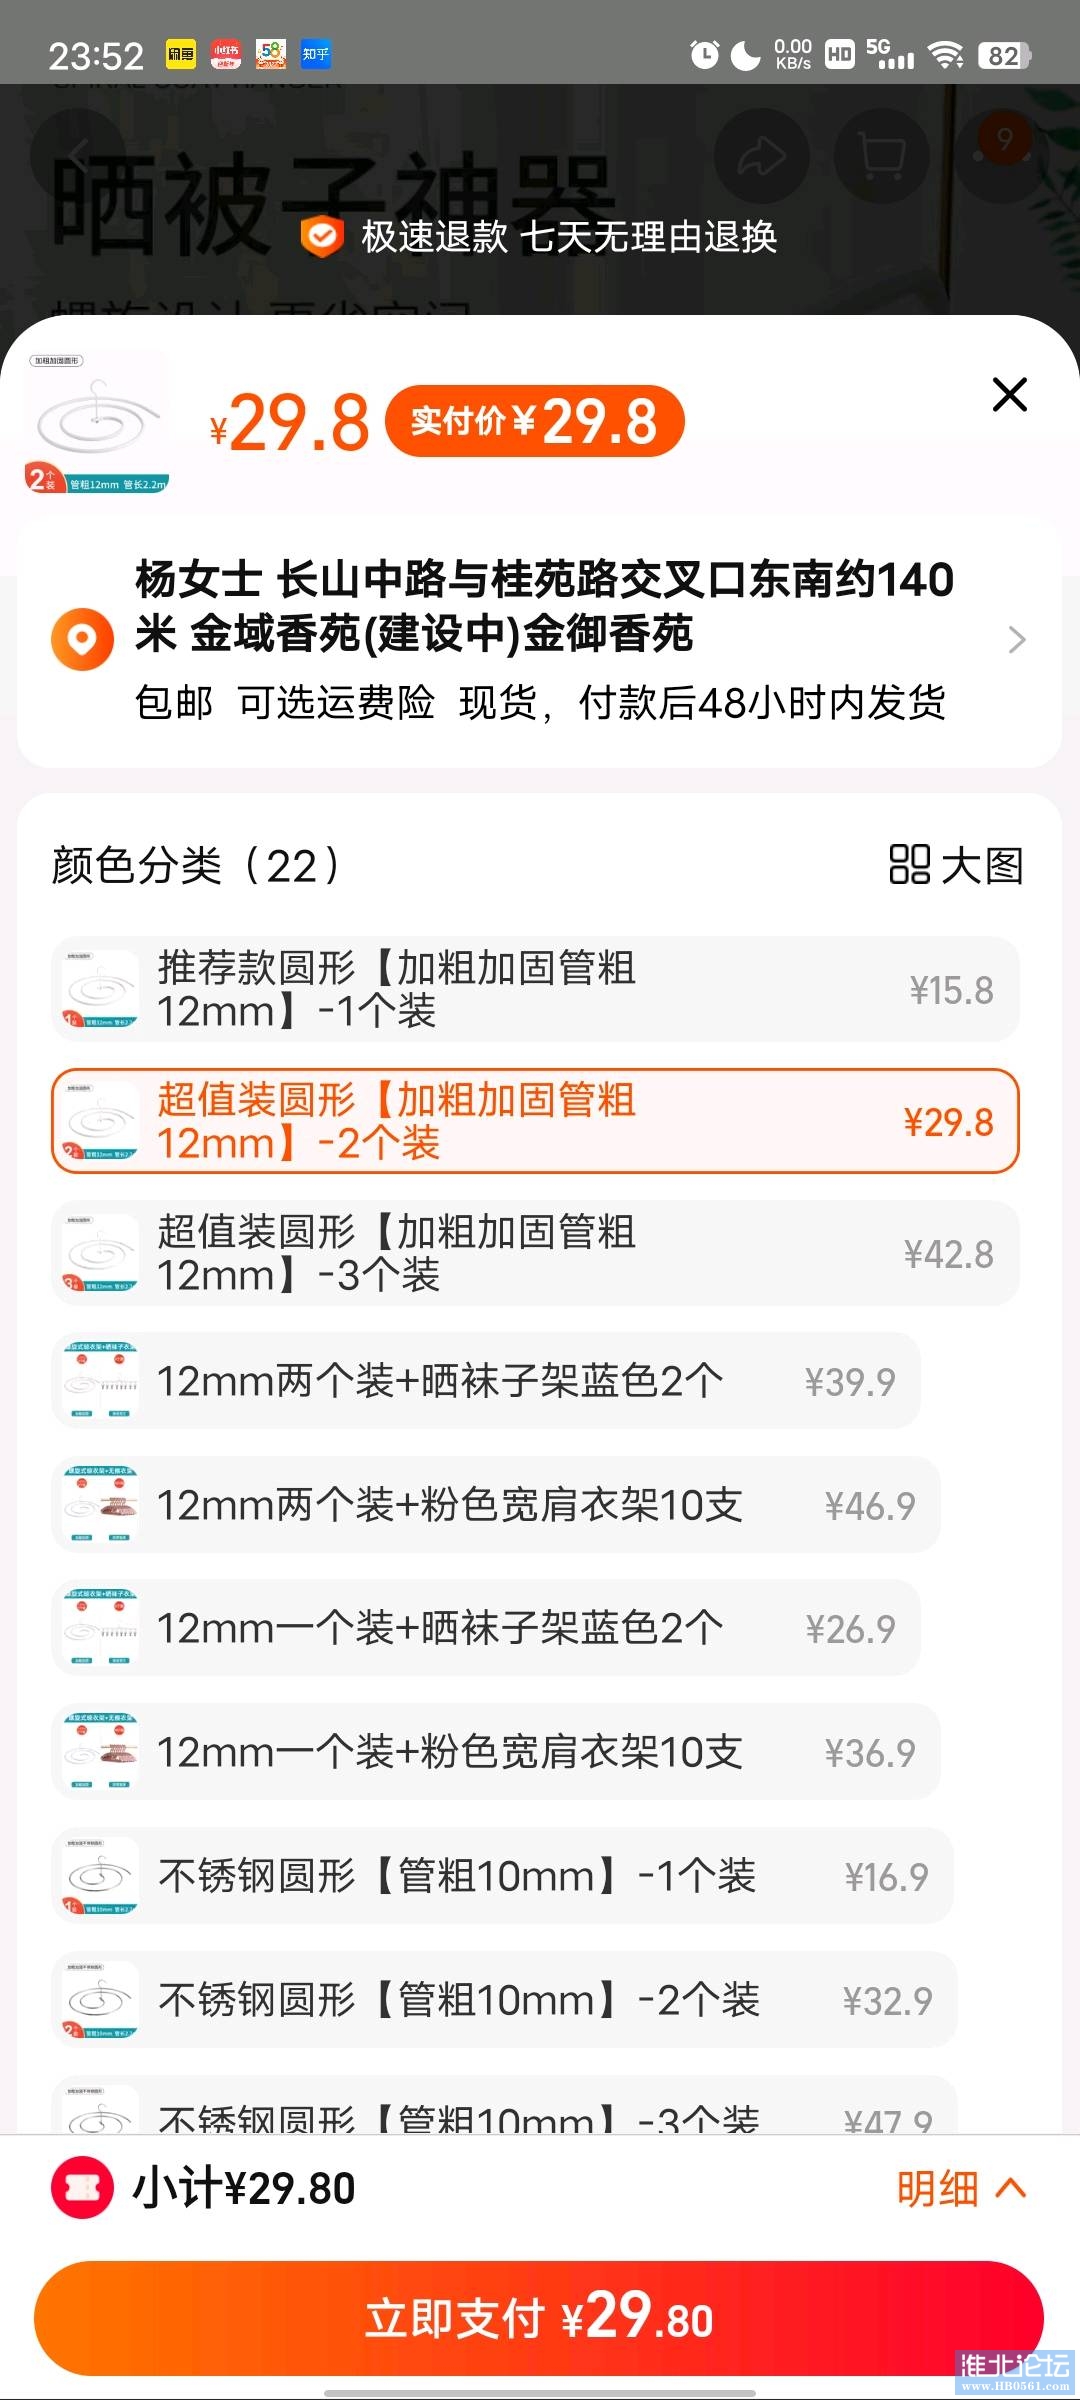Choose 不锈钢圆形 管粗10mm -1个装
Image resolution: width=1080 pixels, height=2400 pixels.
pos(502,1876)
